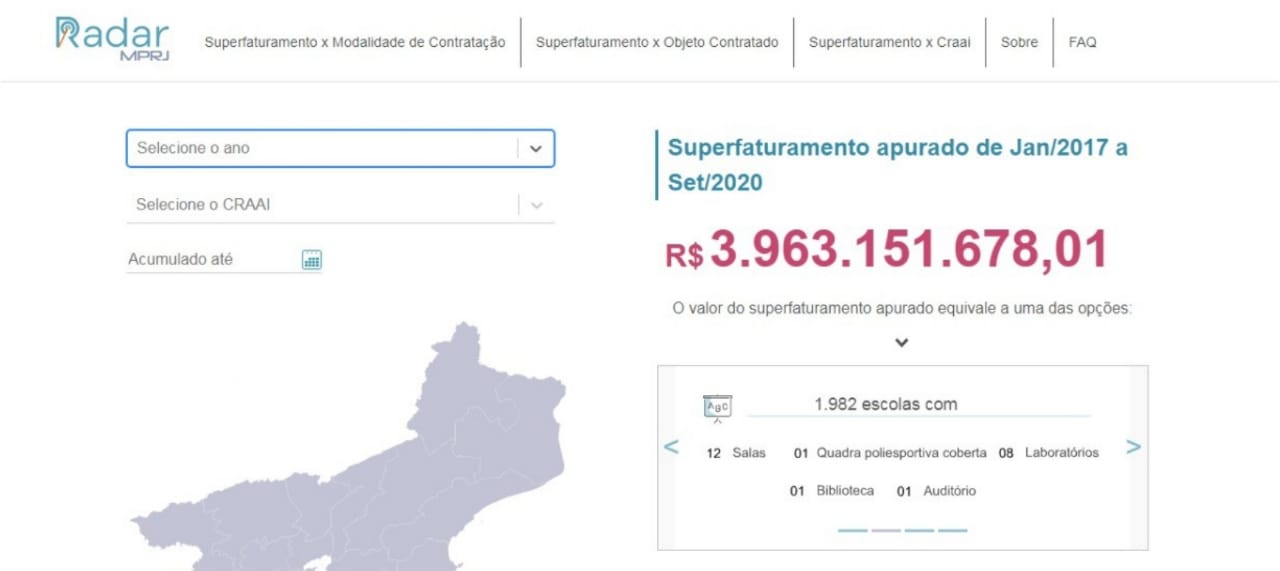Image resolution: width=1280 pixels, height=571 pixels.
Task: Open the 'Selecione o CRAAI' dropdown arrow
Action: point(536,205)
